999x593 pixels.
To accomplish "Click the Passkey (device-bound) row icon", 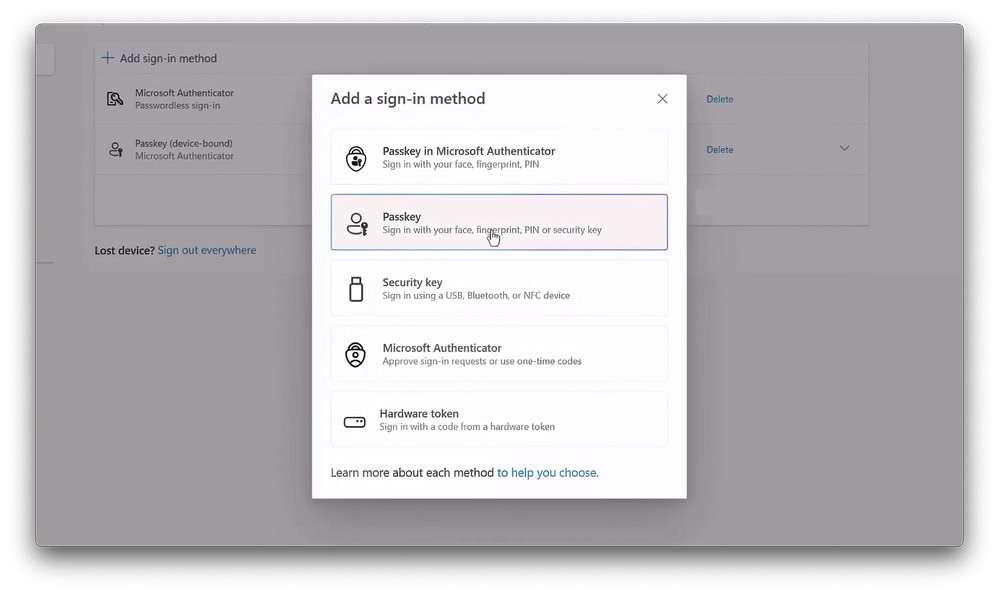I will click(x=115, y=149).
